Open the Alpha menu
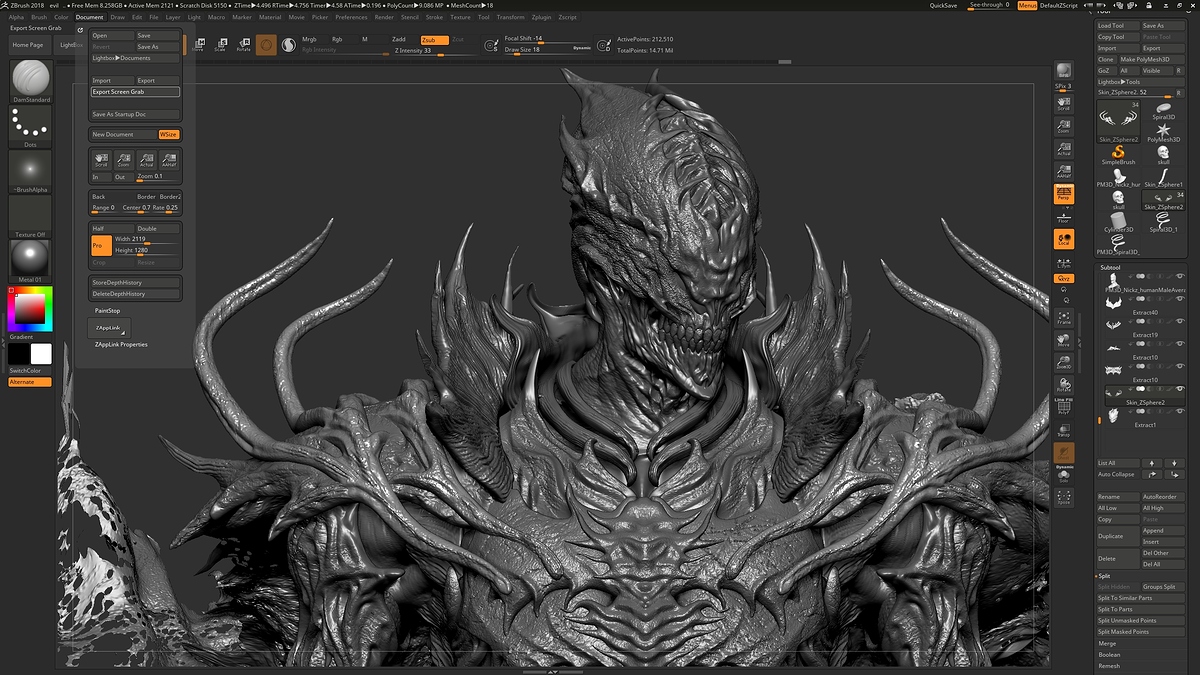This screenshot has height=675, width=1200. [16, 17]
